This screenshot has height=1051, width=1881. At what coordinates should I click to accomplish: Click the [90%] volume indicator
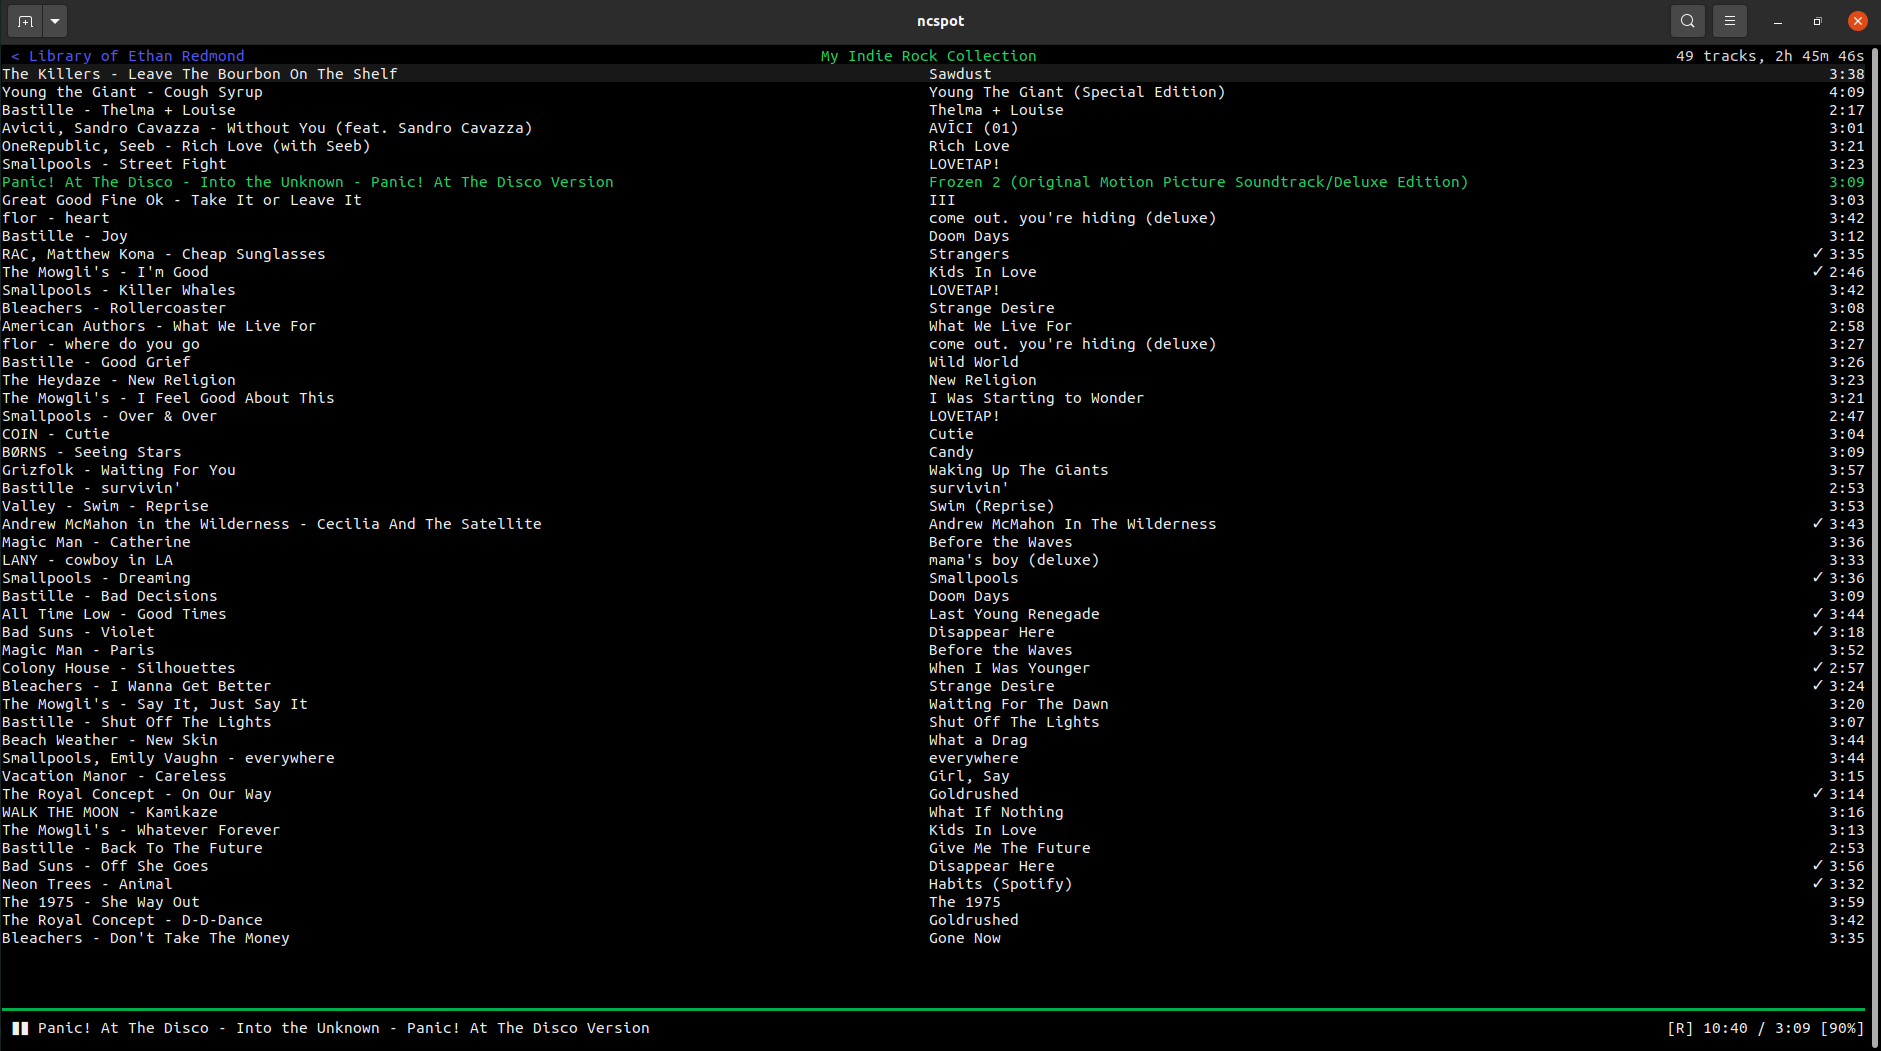(1842, 1028)
